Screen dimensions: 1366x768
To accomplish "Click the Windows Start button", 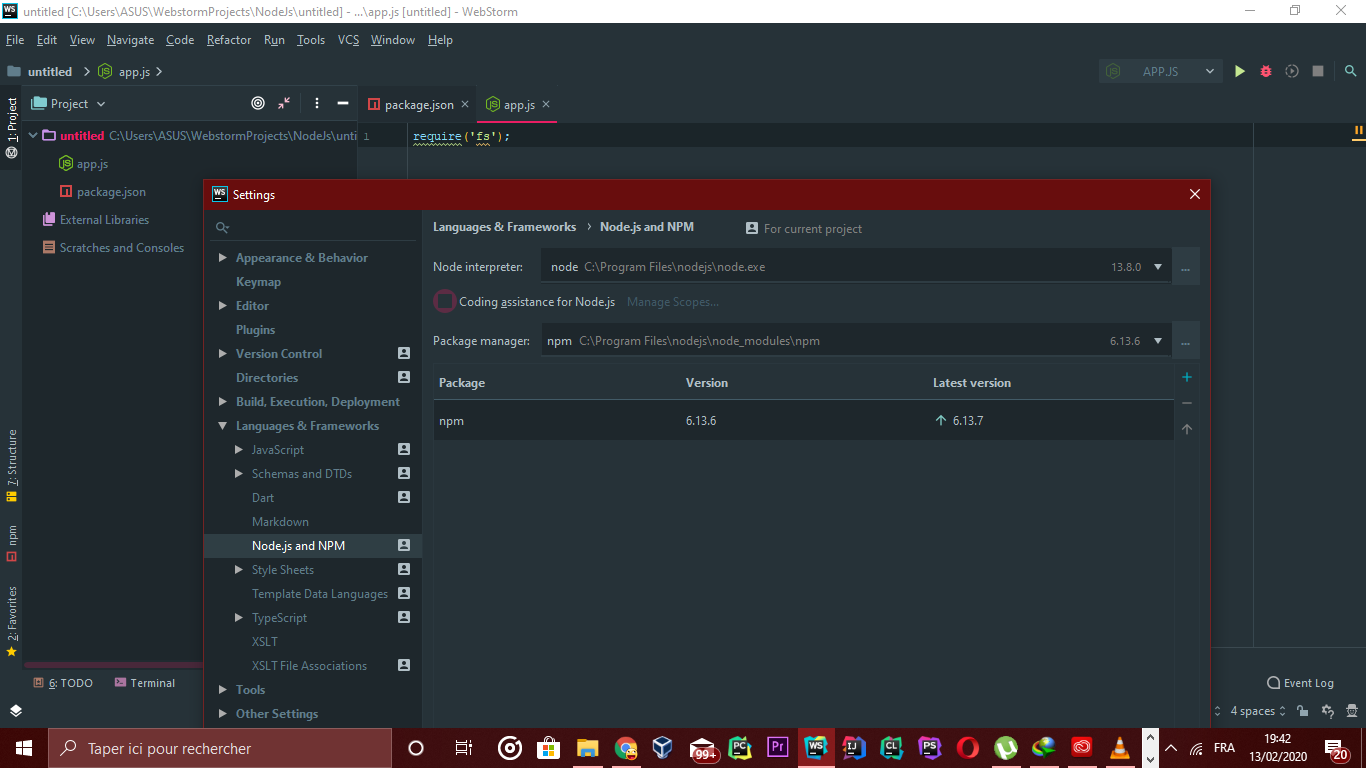I will click(23, 748).
